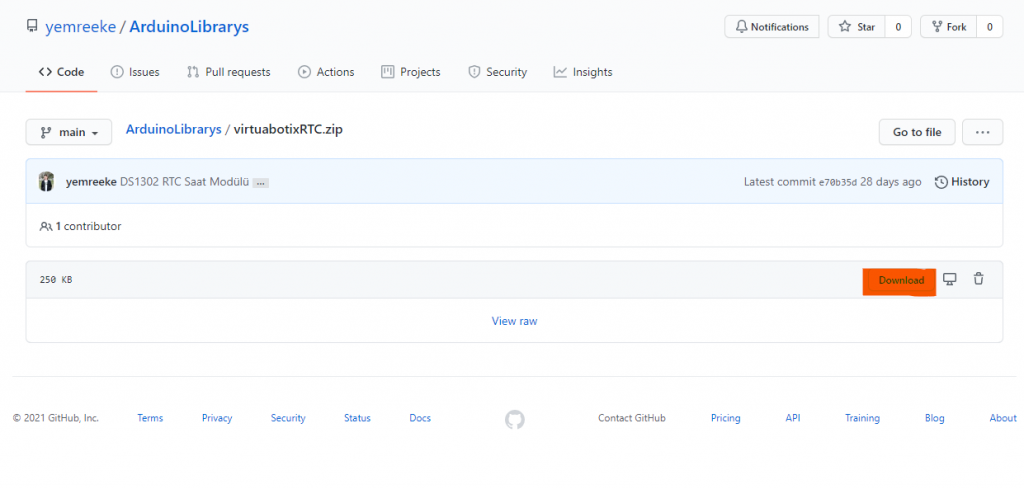Click the 1 contributor text

(x=80, y=226)
